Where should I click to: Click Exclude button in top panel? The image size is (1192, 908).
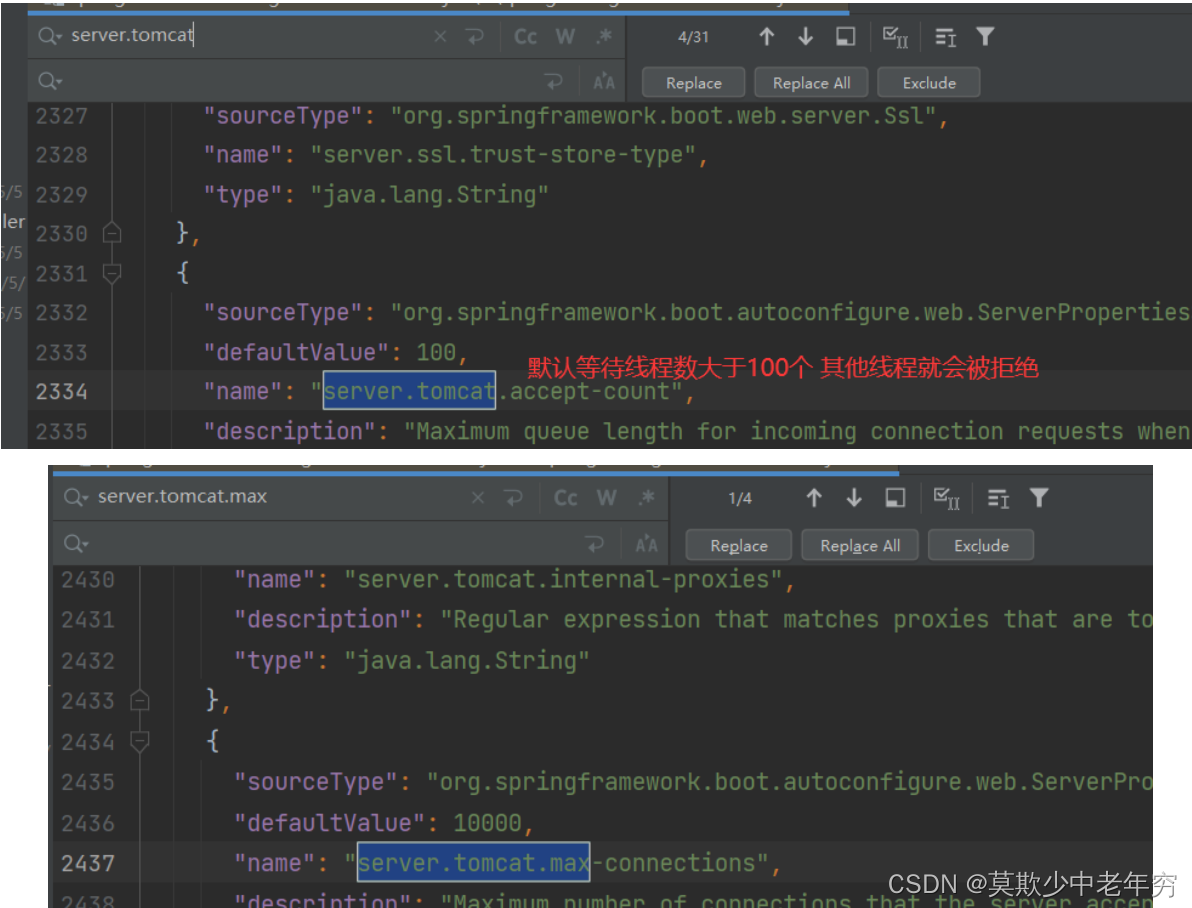(929, 82)
